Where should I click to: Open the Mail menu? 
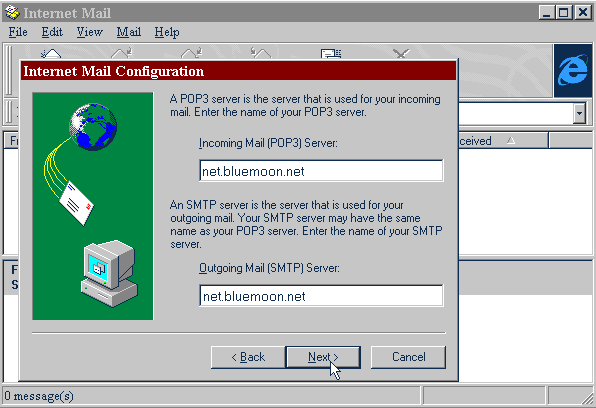pos(128,32)
